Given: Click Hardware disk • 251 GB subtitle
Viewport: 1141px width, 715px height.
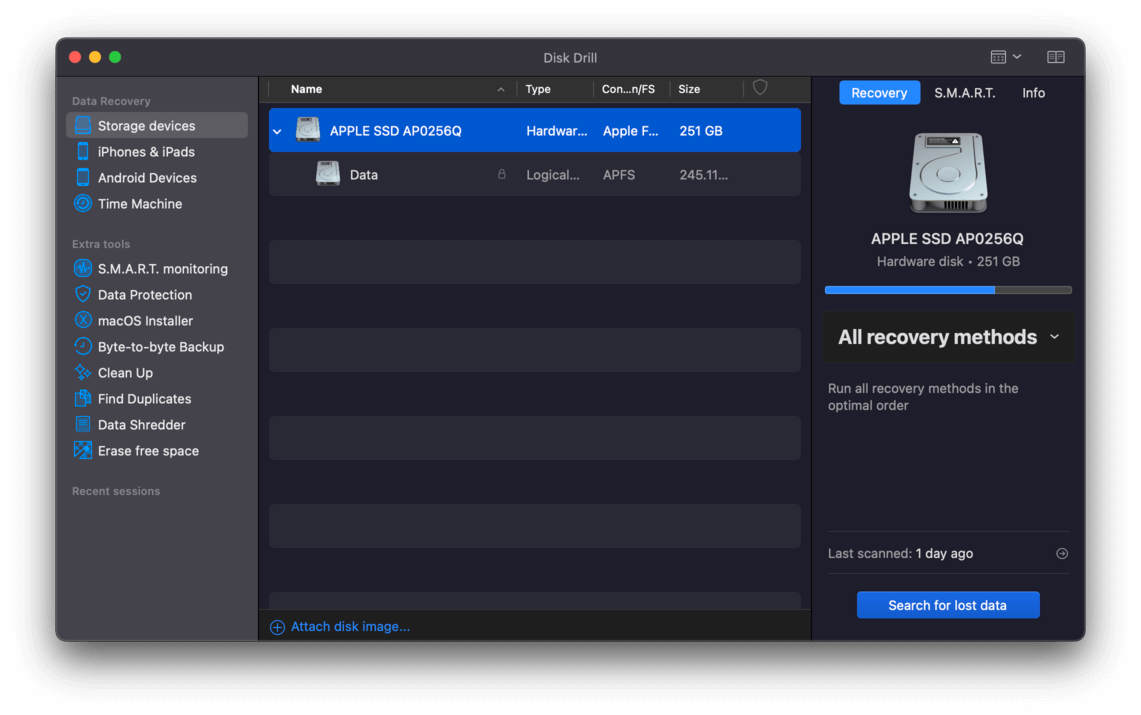Looking at the screenshot, I should tap(948, 261).
